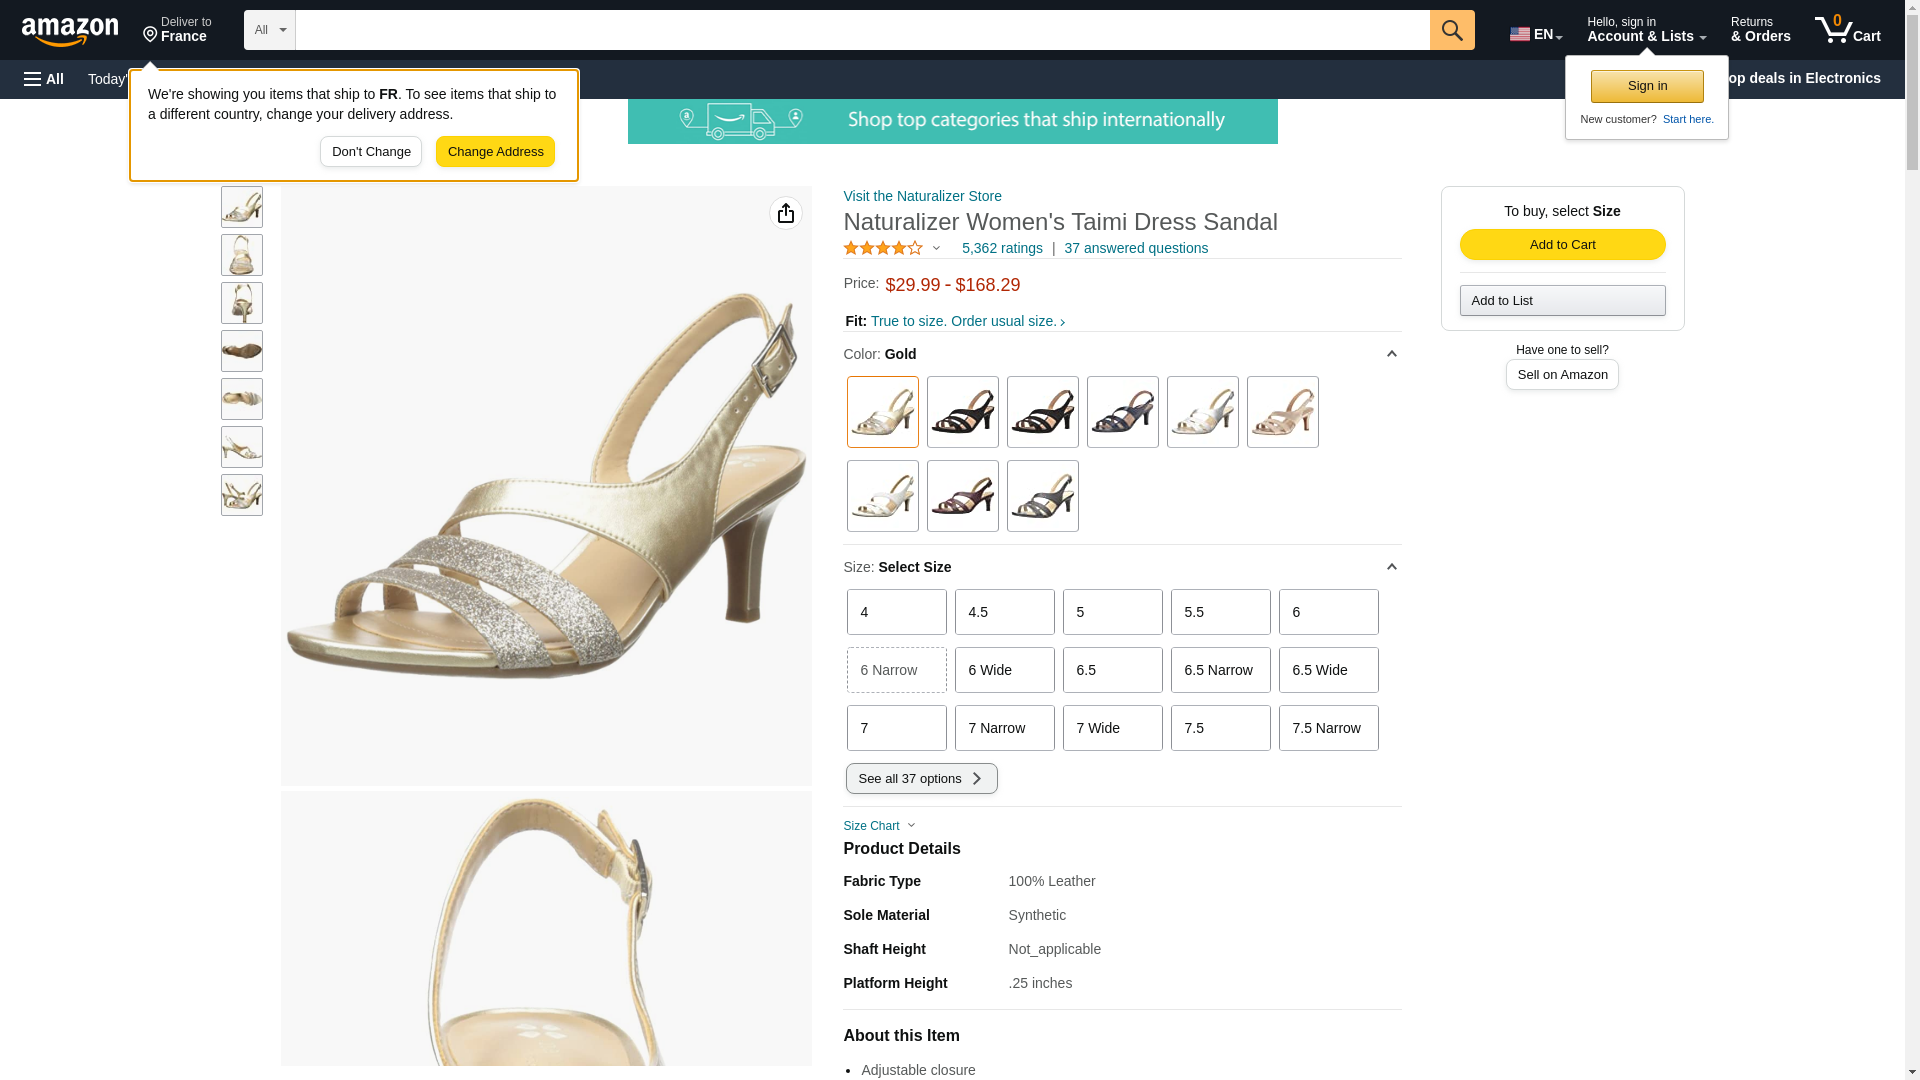Expand the Size Chart dropdown
This screenshot has height=1080, width=1920.
[x=880, y=826]
